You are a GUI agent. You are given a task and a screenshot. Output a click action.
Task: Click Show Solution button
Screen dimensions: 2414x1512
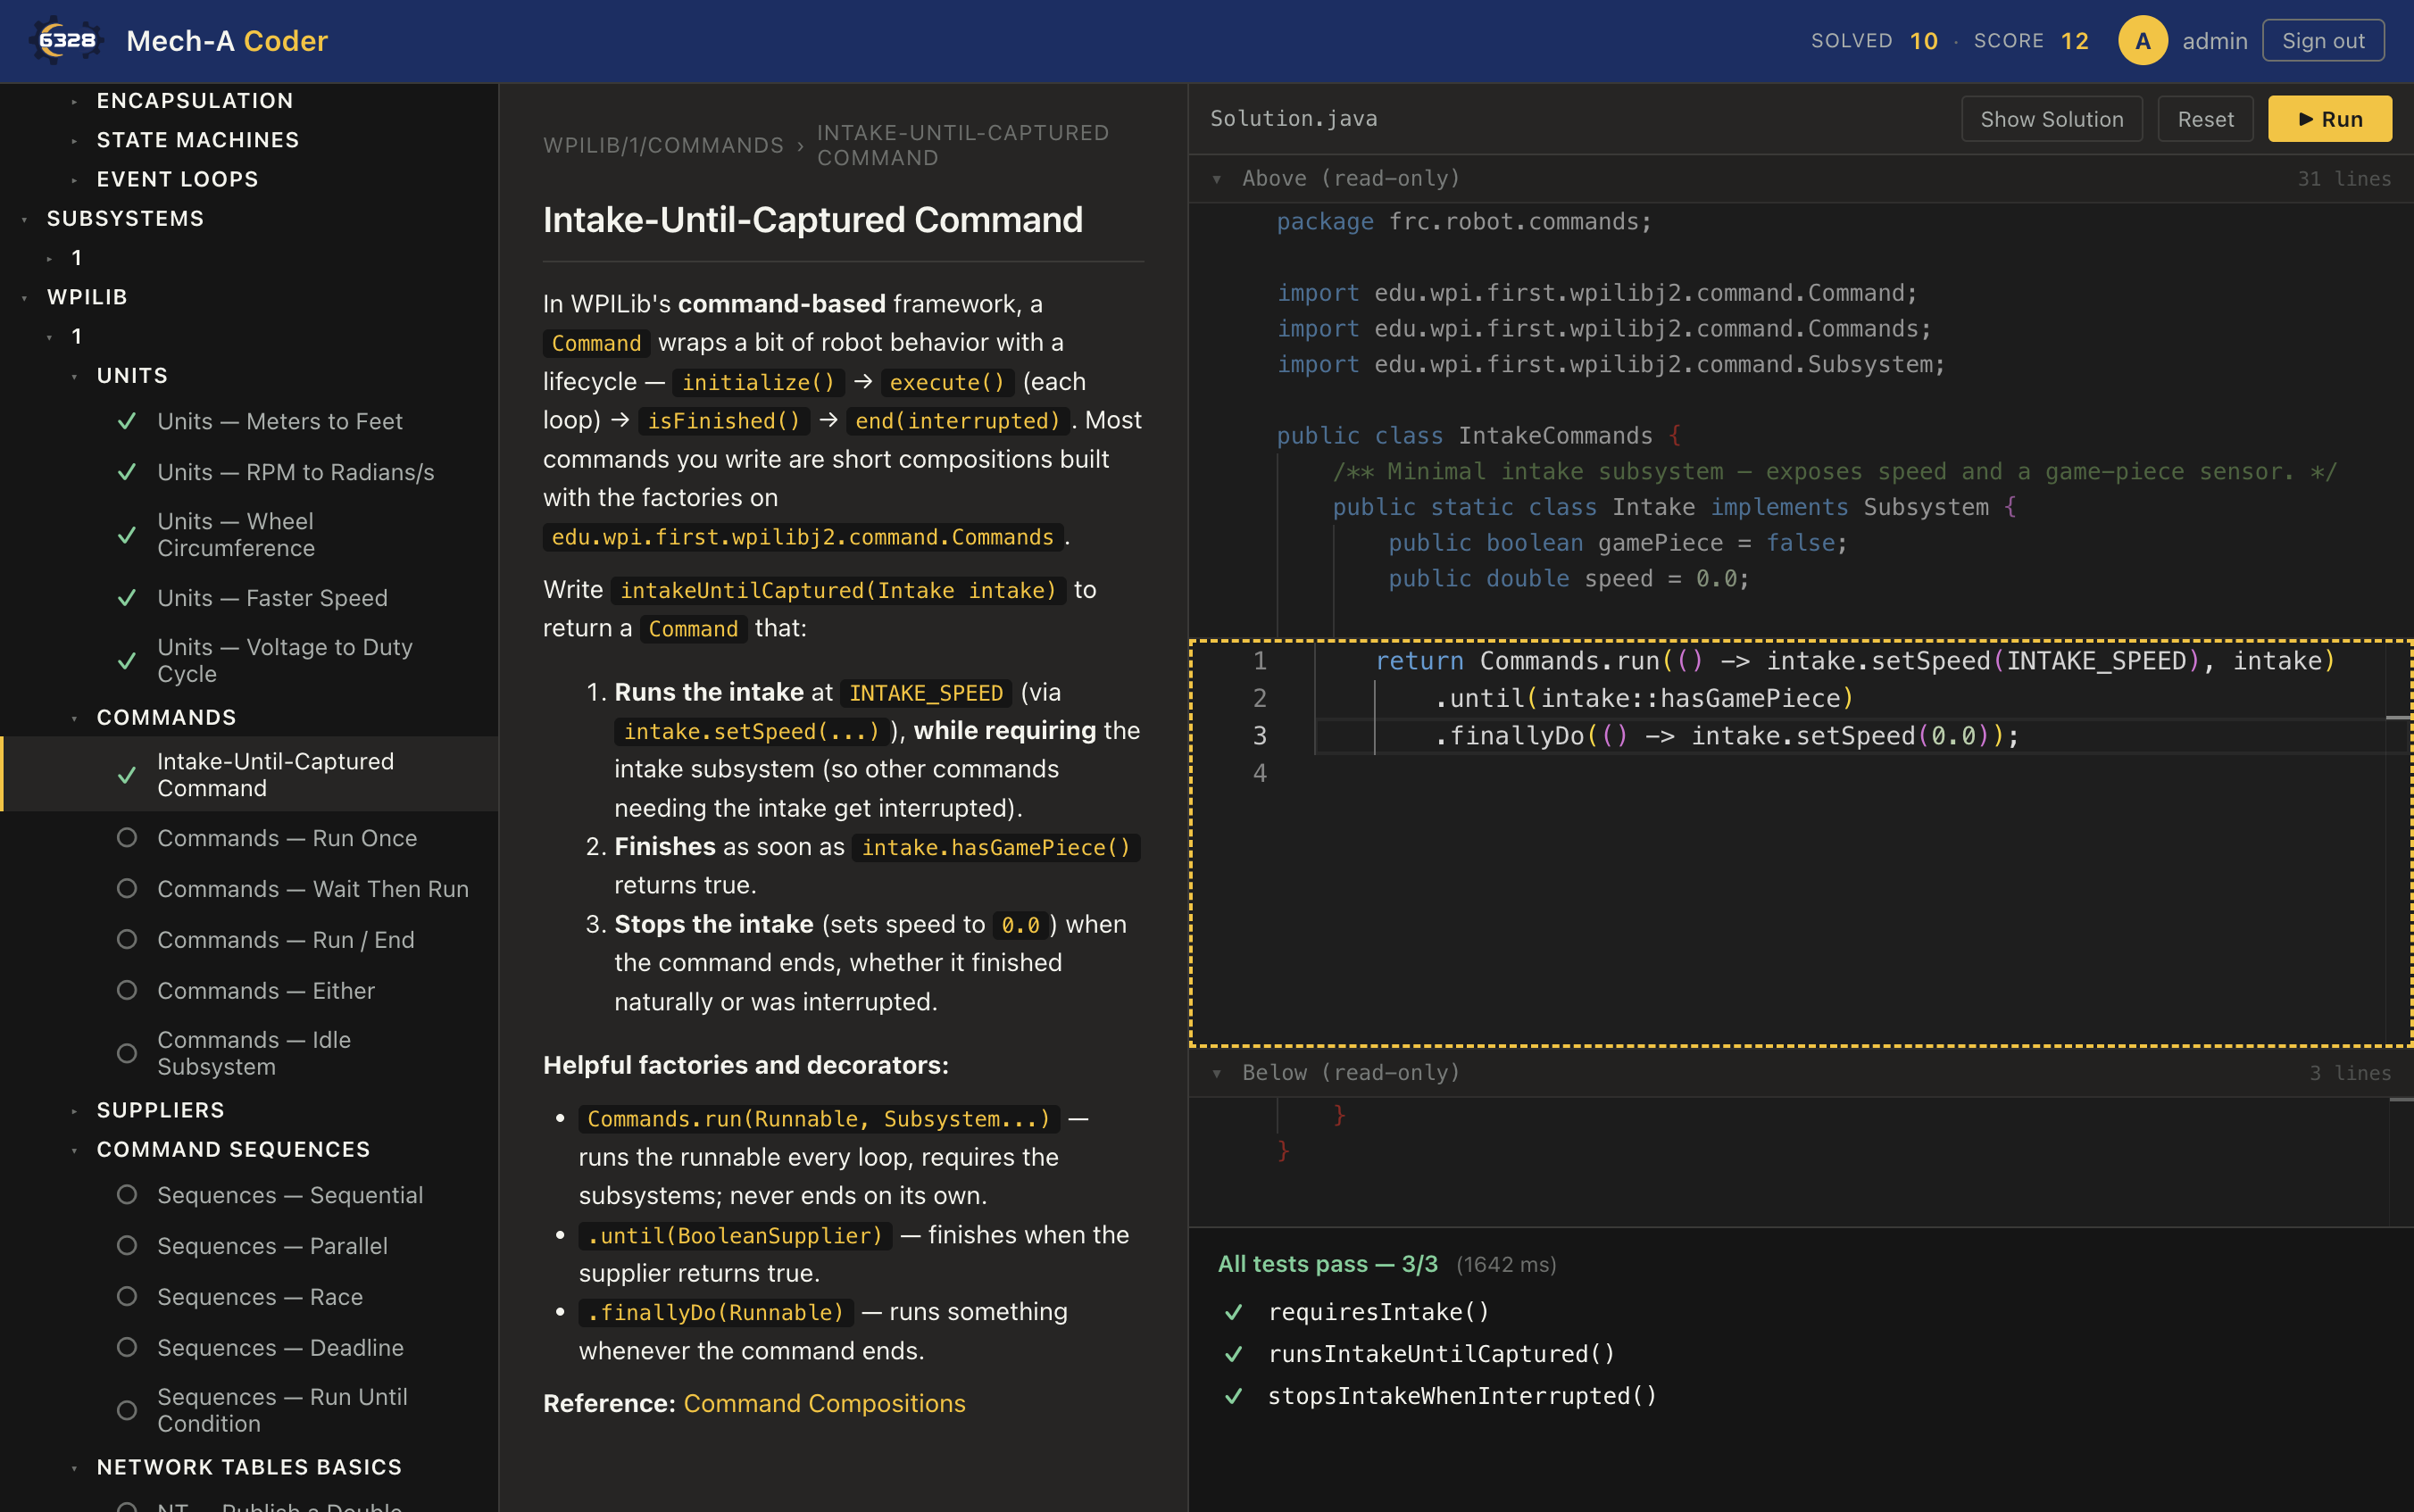[x=2051, y=119]
